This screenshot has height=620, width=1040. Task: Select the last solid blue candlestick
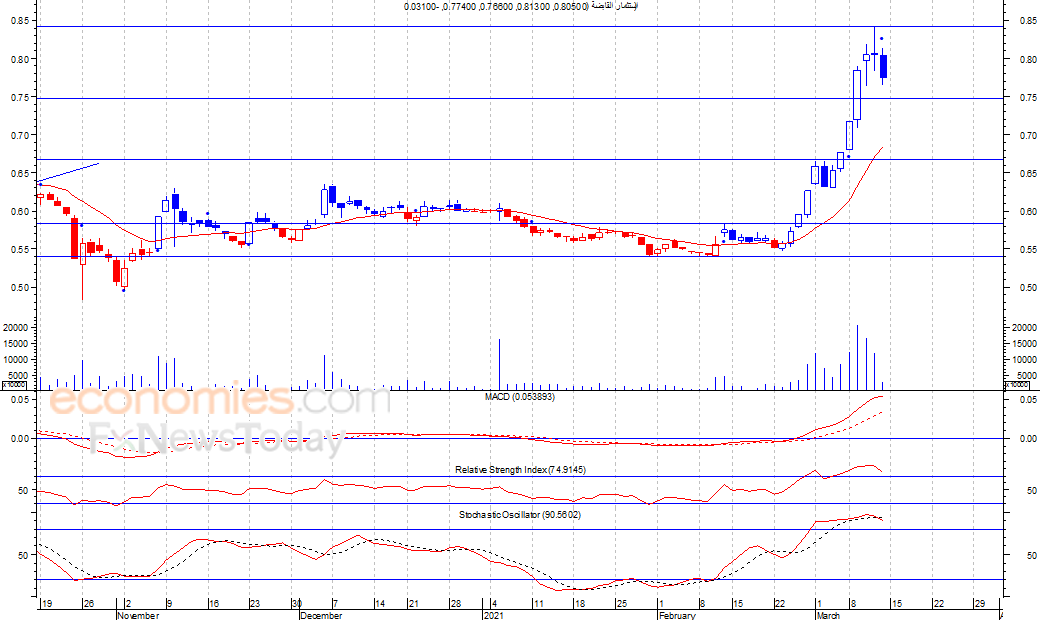coord(884,67)
